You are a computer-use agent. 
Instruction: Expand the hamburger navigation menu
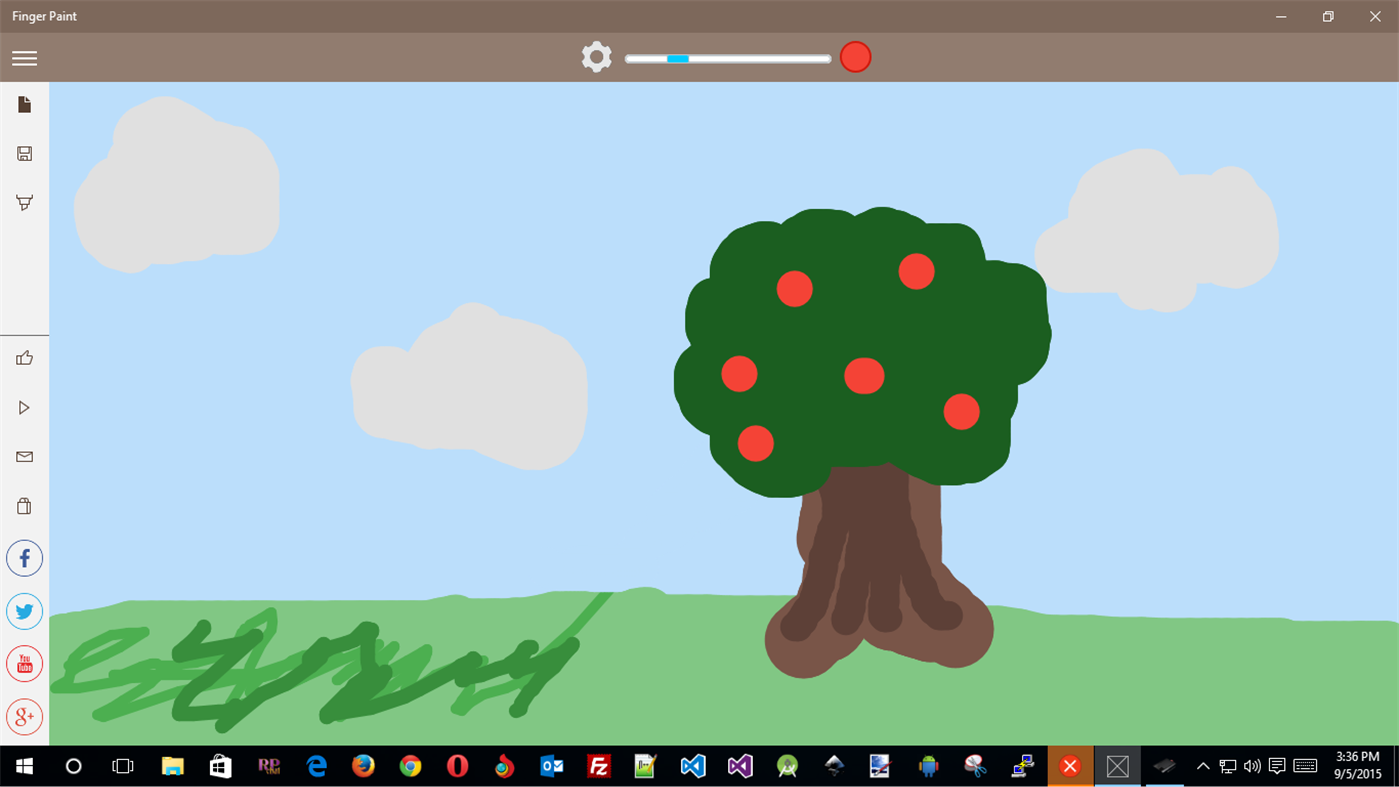(x=24, y=57)
